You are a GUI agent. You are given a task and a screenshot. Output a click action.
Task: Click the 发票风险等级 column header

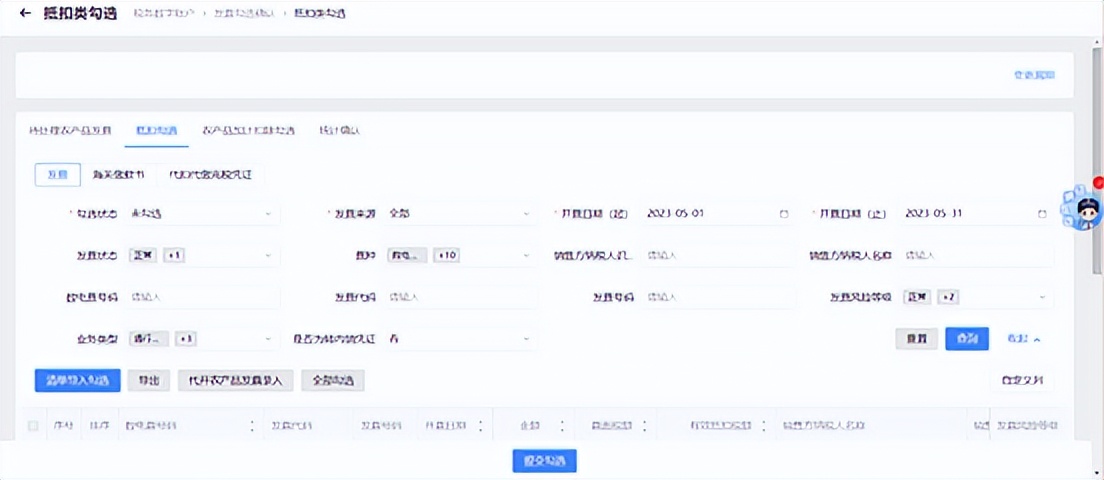click(x=1025, y=427)
